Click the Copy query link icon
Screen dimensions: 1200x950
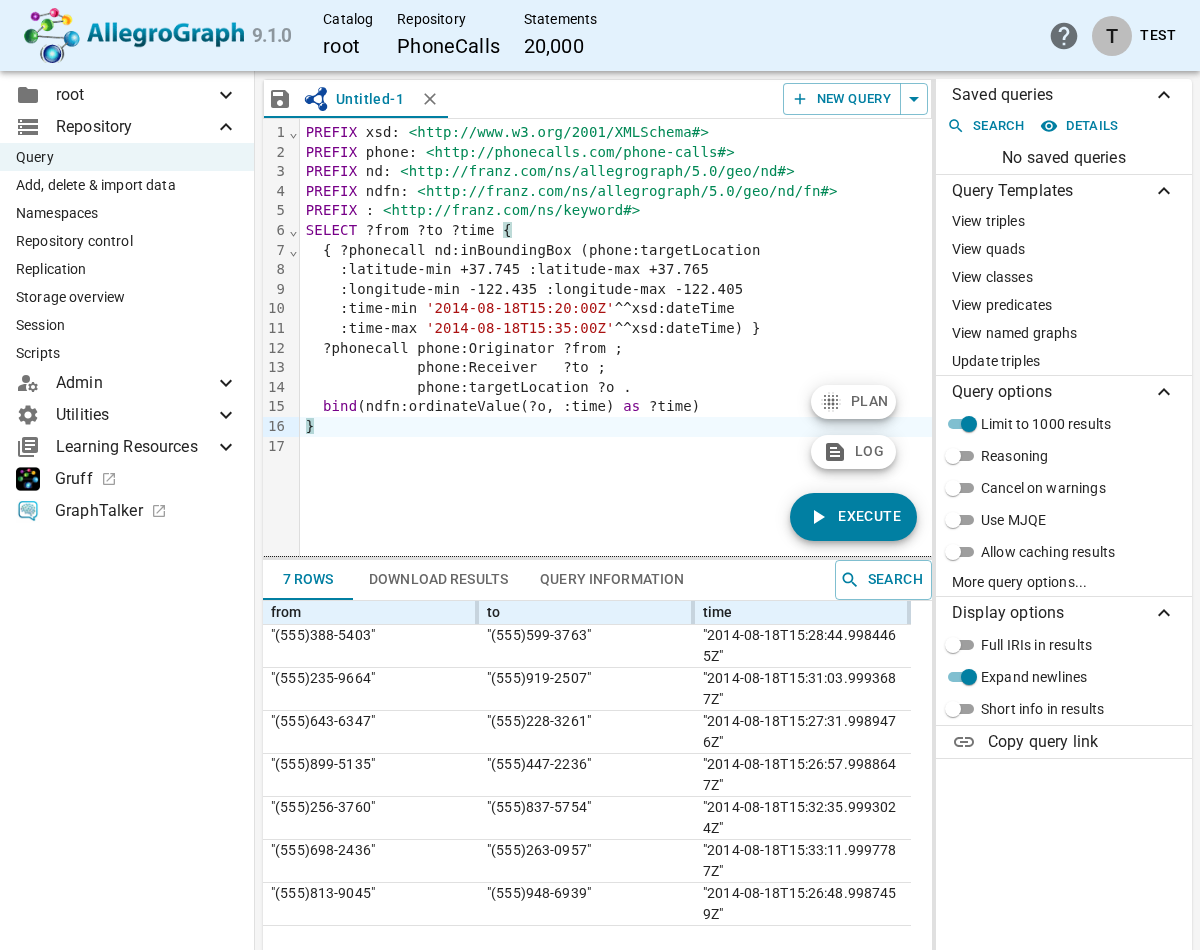pyautogui.click(x=964, y=742)
